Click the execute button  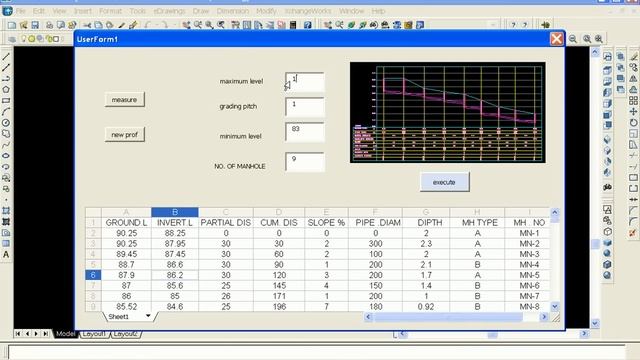point(444,182)
